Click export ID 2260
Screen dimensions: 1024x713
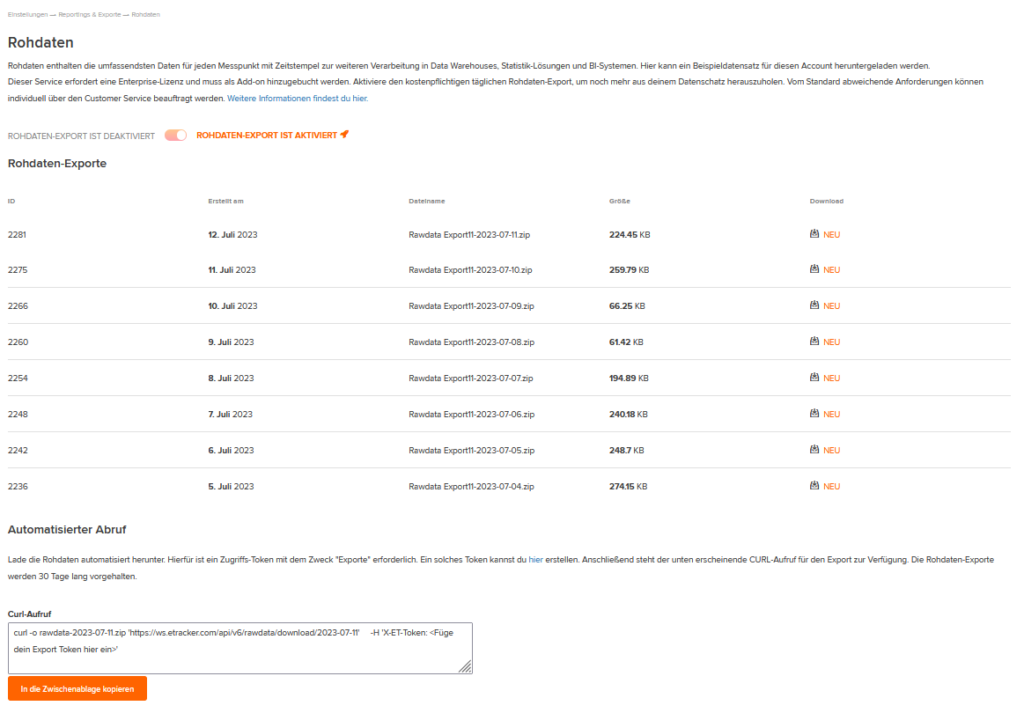[18, 342]
